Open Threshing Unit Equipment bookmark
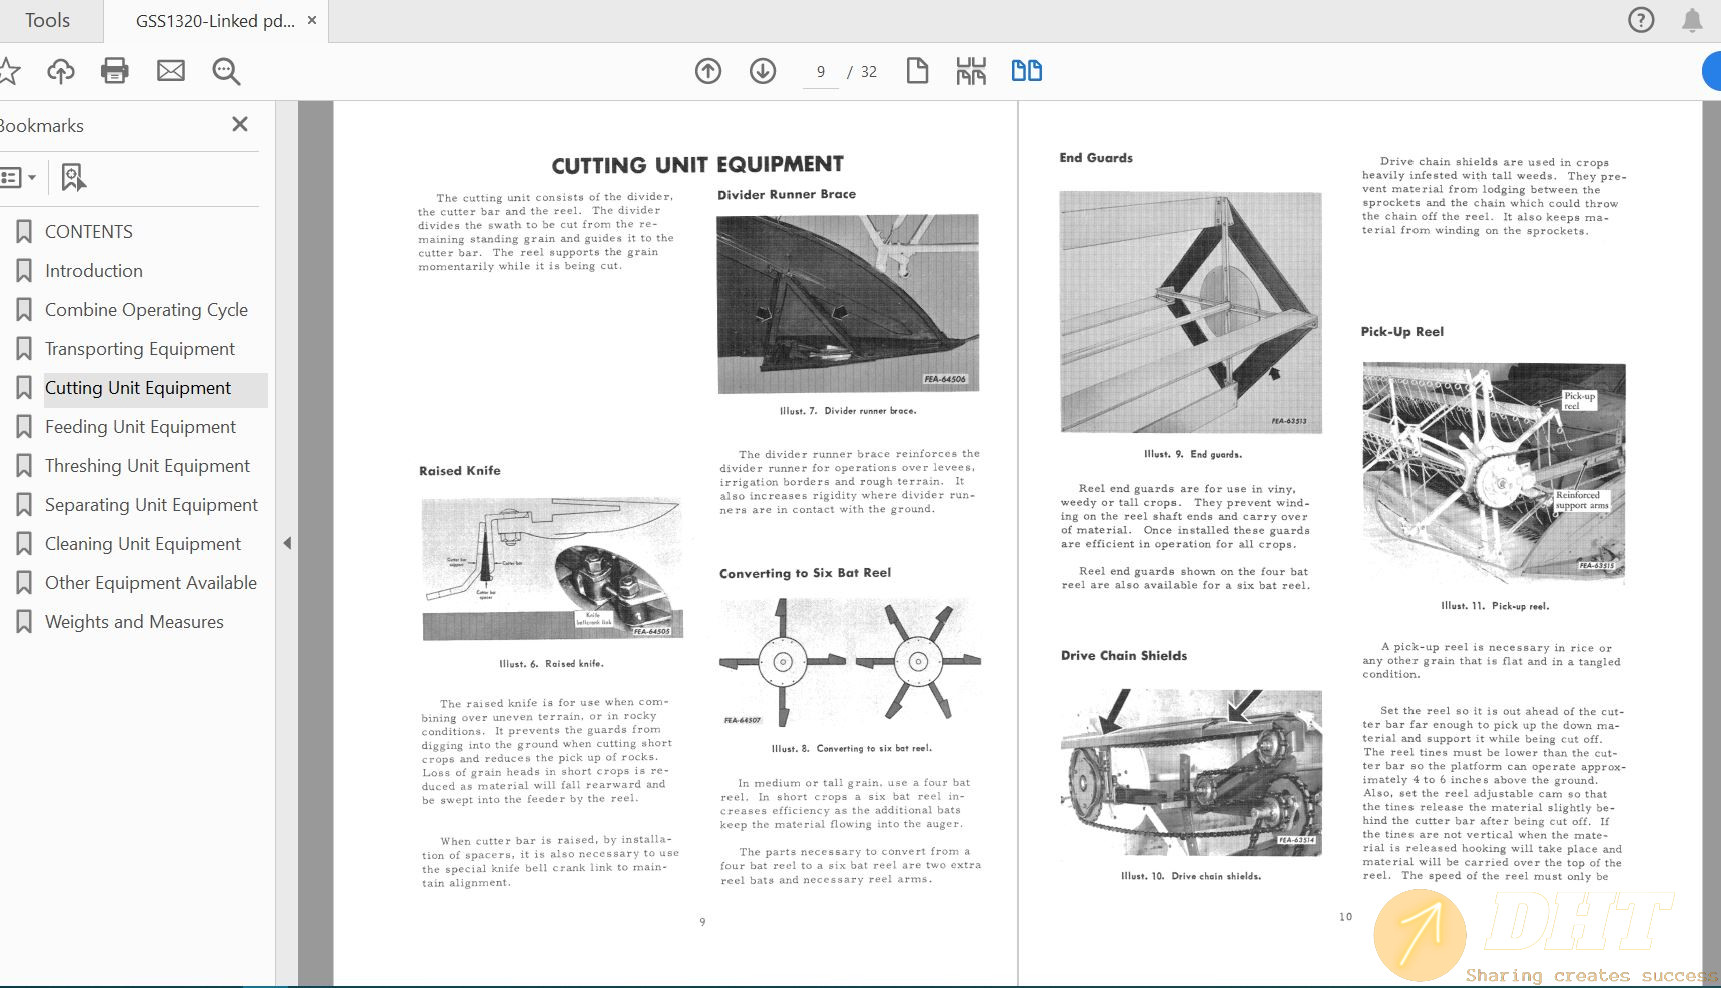Screen dimensions: 1721x988 click(x=147, y=466)
